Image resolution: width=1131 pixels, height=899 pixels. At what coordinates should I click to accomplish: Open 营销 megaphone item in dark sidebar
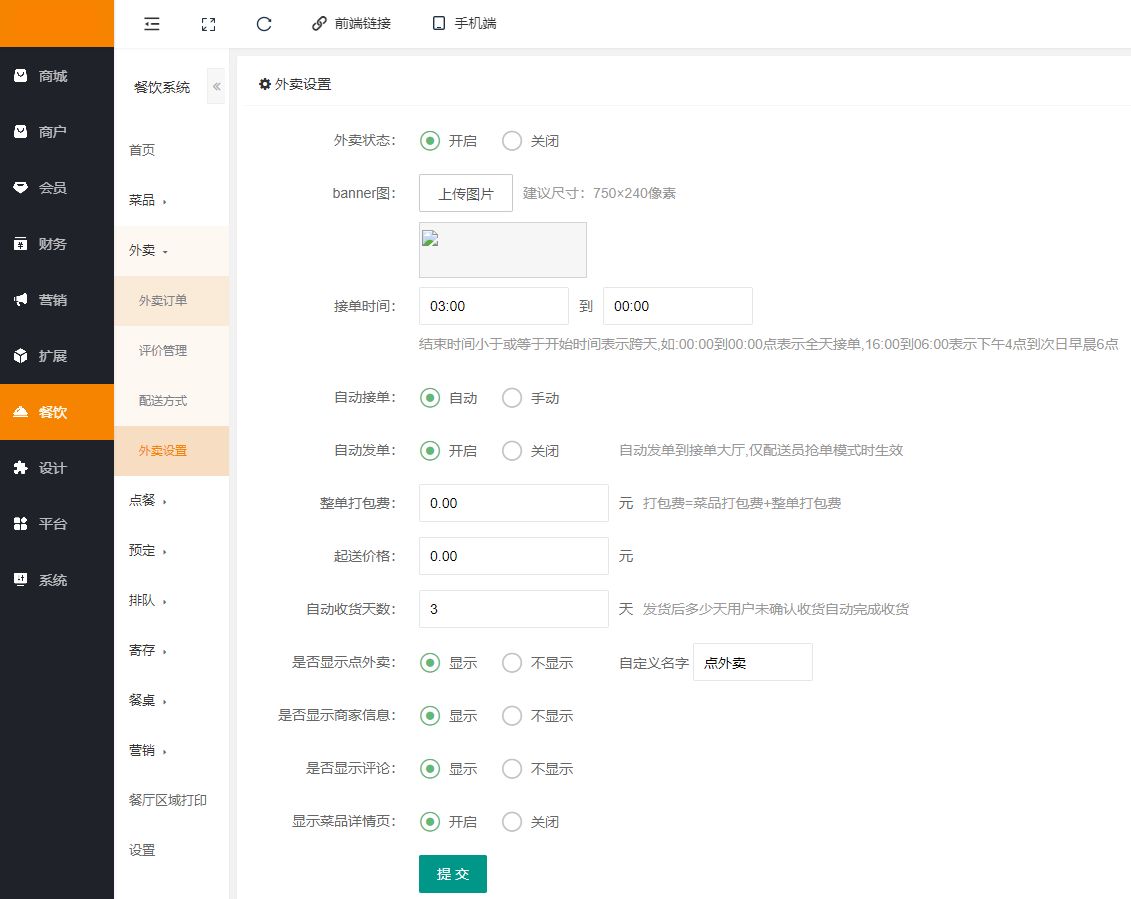click(x=53, y=300)
